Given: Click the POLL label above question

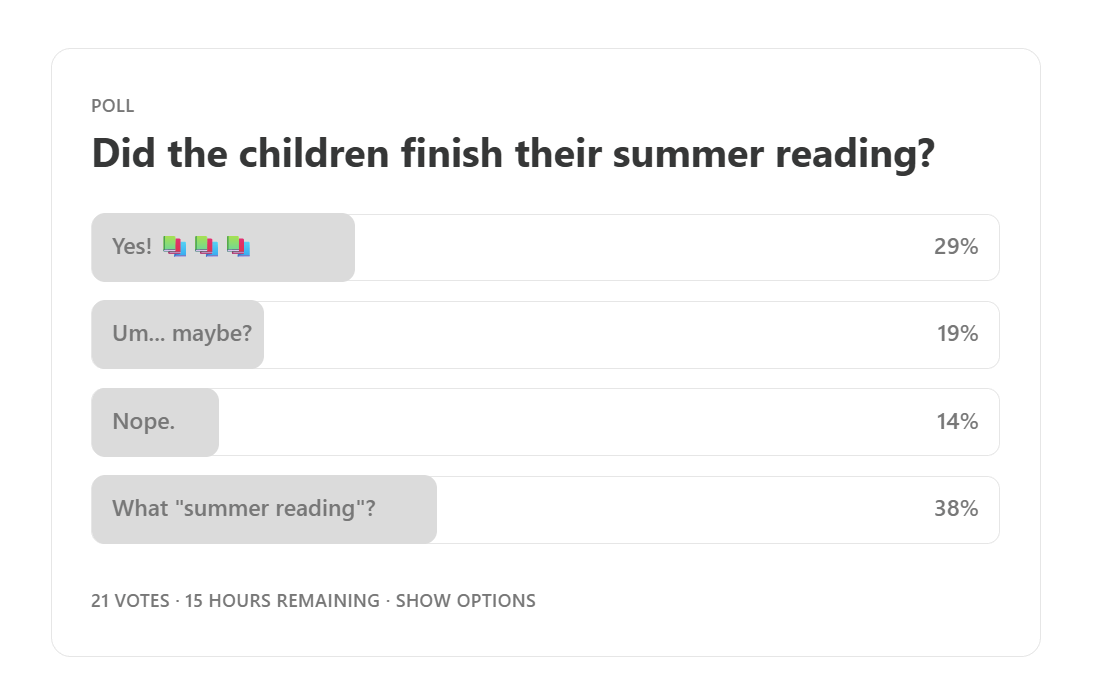Looking at the screenshot, I should [113, 105].
